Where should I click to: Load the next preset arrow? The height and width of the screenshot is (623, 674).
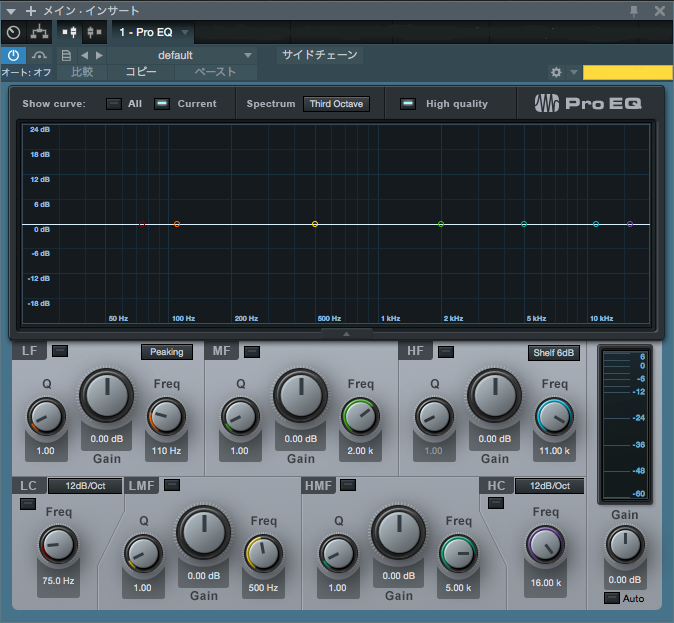point(99,55)
